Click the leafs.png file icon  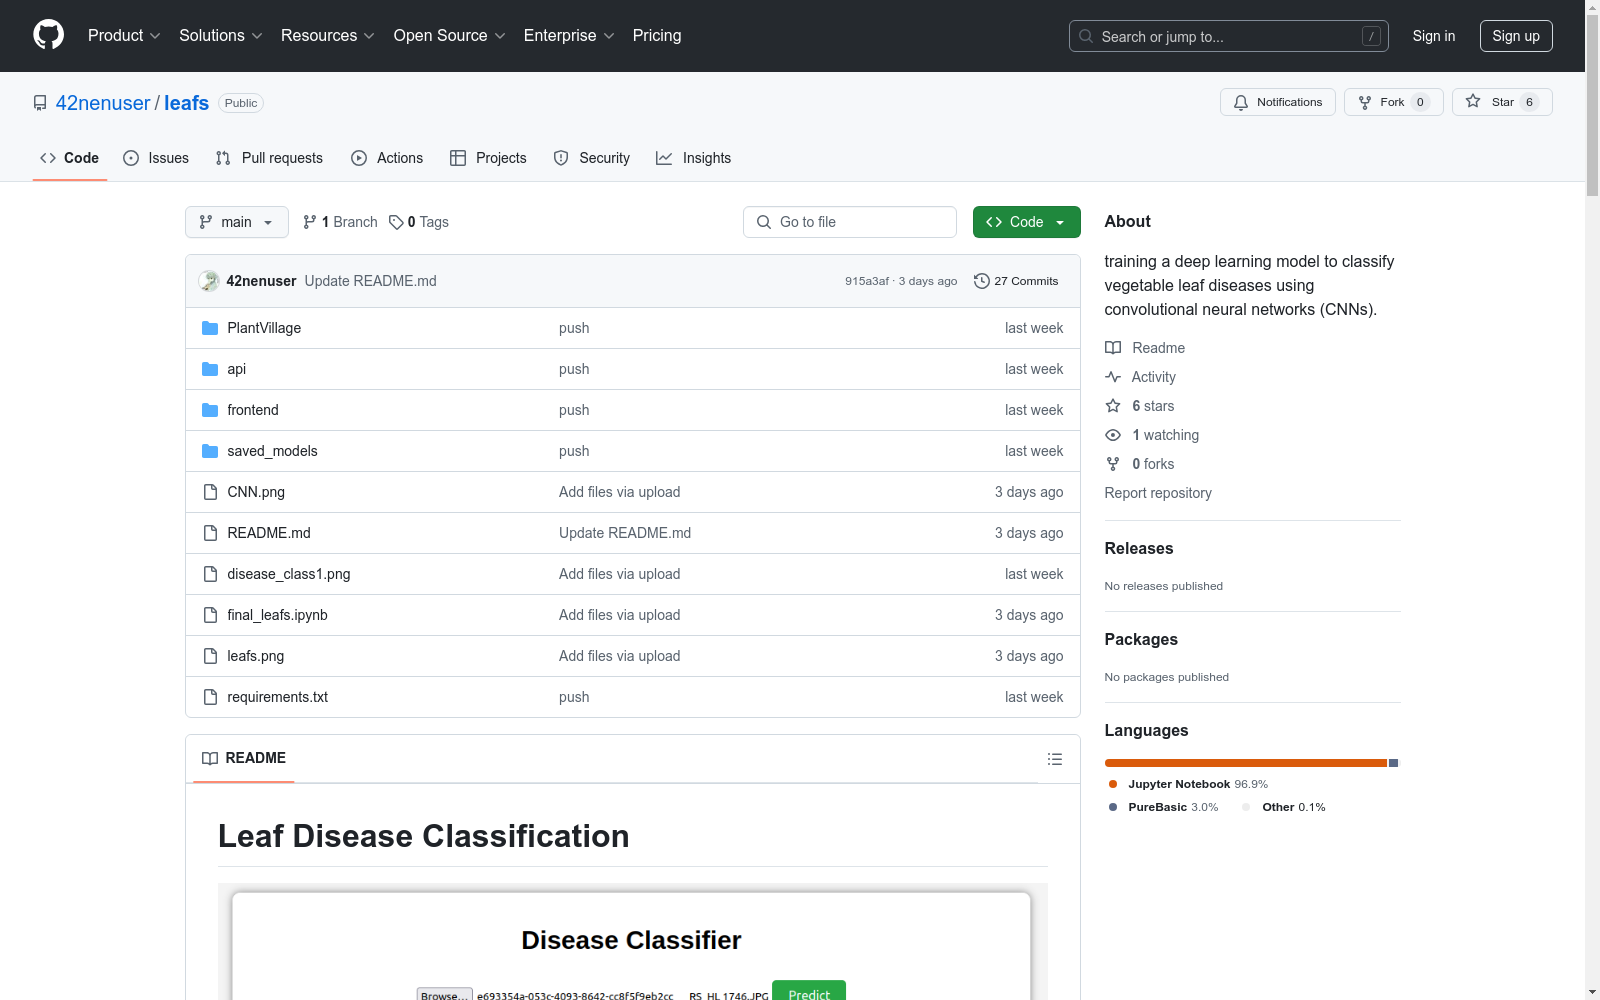210,656
